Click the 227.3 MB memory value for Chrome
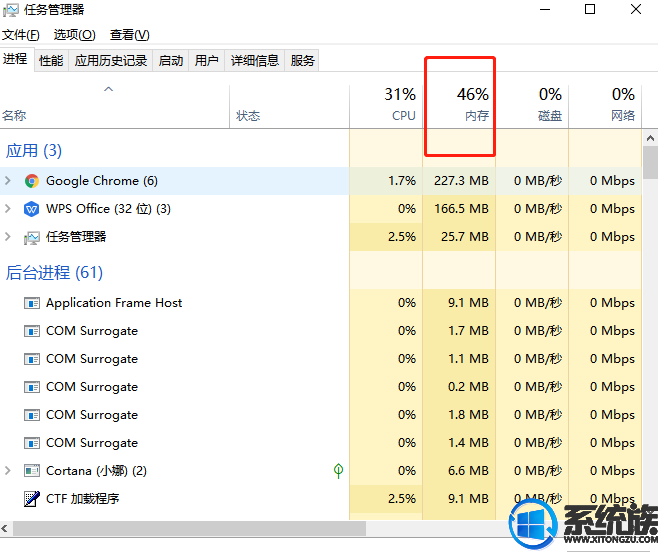Viewport: 658px width, 552px height. click(x=461, y=181)
